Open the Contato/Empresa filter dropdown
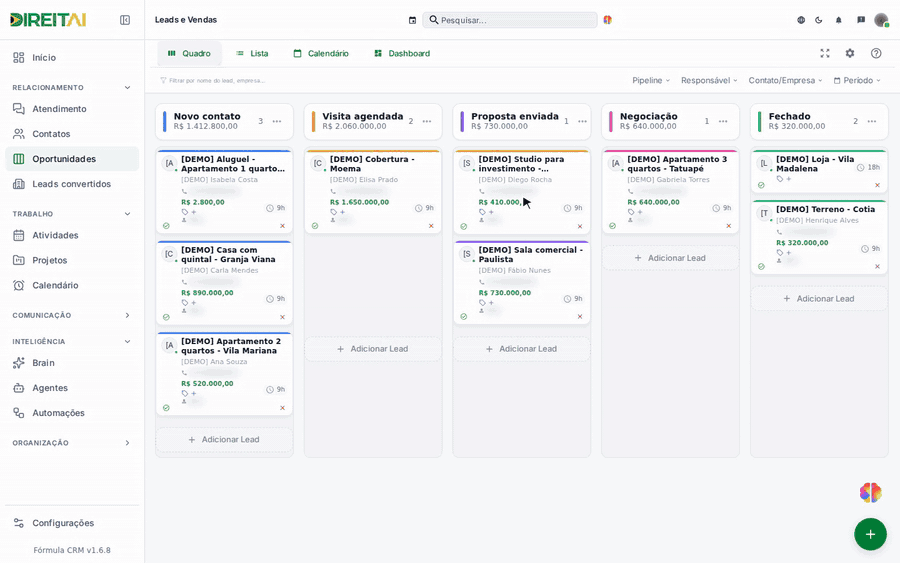 point(785,80)
